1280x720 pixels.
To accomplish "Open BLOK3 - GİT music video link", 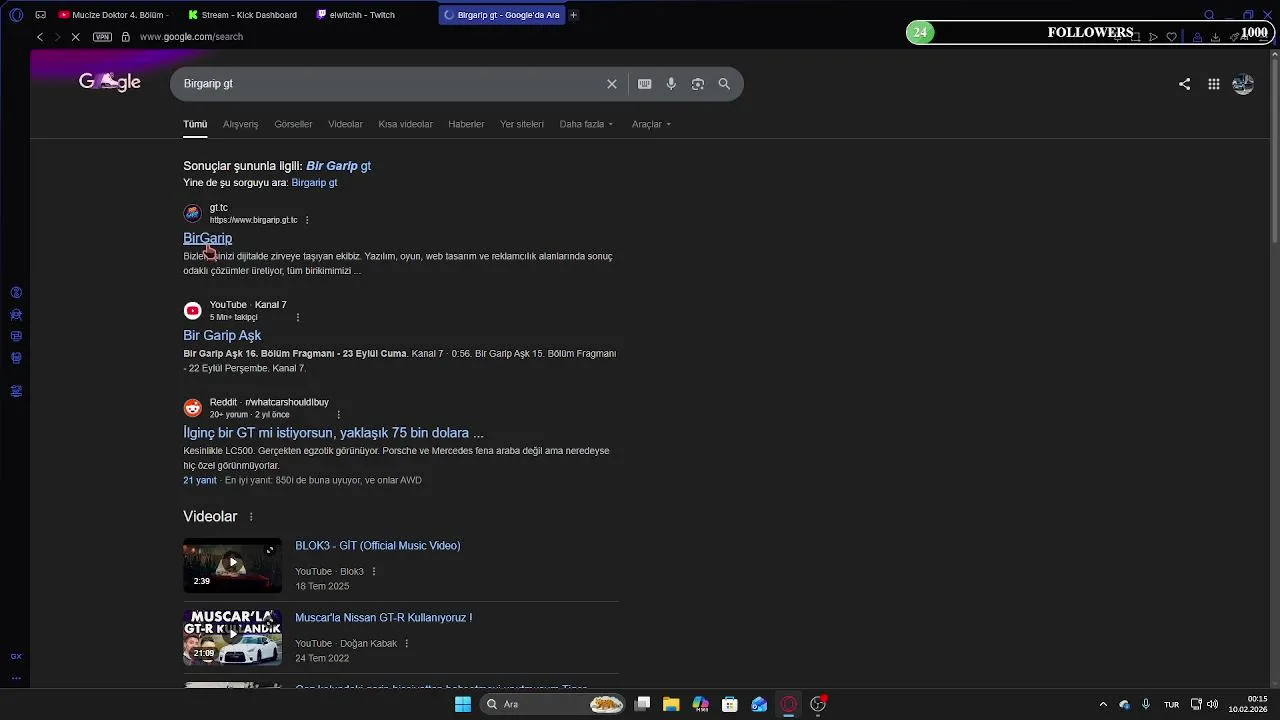I will click(x=378, y=546).
